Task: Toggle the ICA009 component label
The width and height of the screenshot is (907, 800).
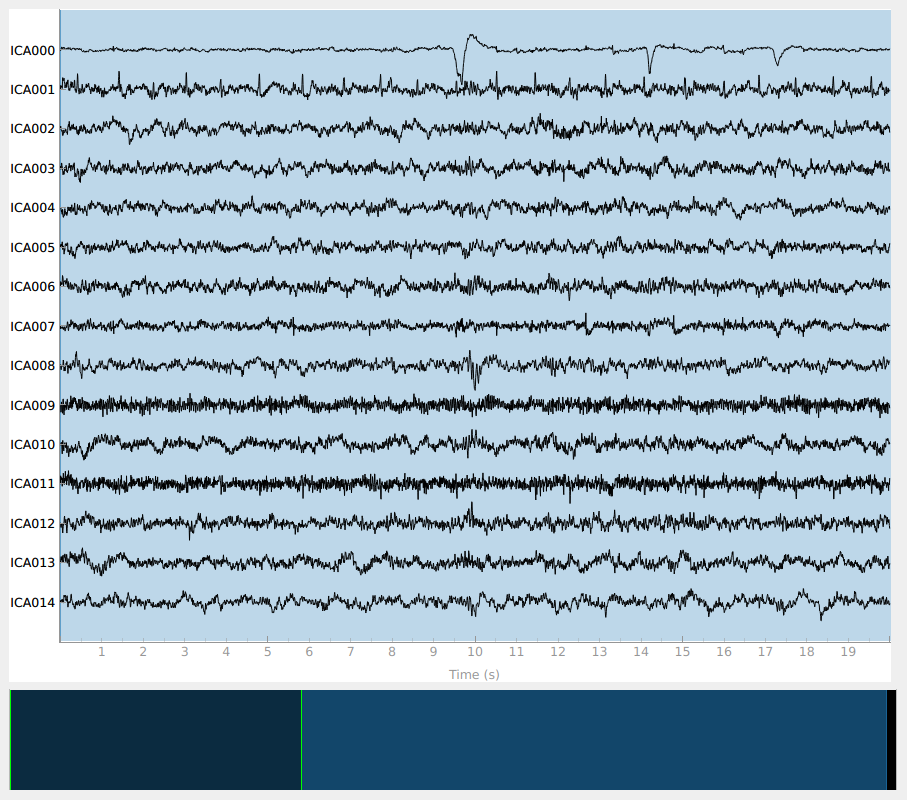Action: coord(32,405)
